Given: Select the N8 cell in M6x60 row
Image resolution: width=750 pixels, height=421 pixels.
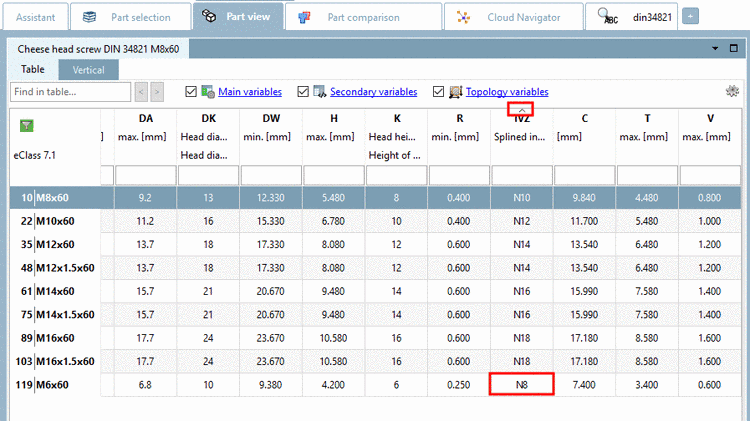Looking at the screenshot, I should (x=521, y=384).
